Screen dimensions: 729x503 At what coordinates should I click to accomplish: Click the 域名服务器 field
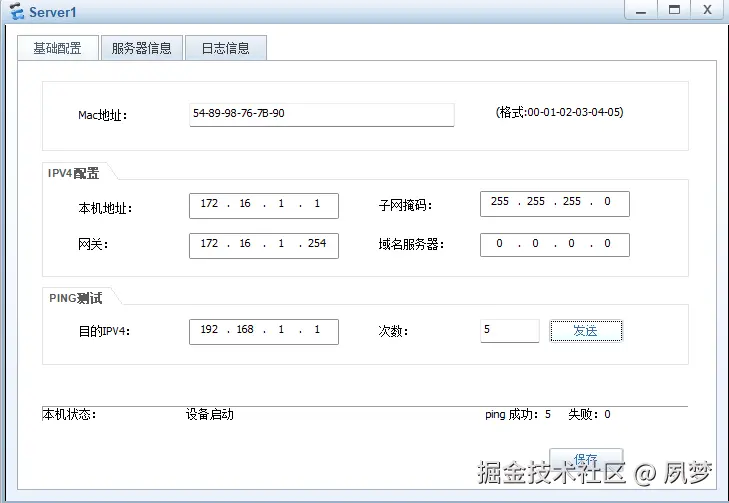[555, 245]
